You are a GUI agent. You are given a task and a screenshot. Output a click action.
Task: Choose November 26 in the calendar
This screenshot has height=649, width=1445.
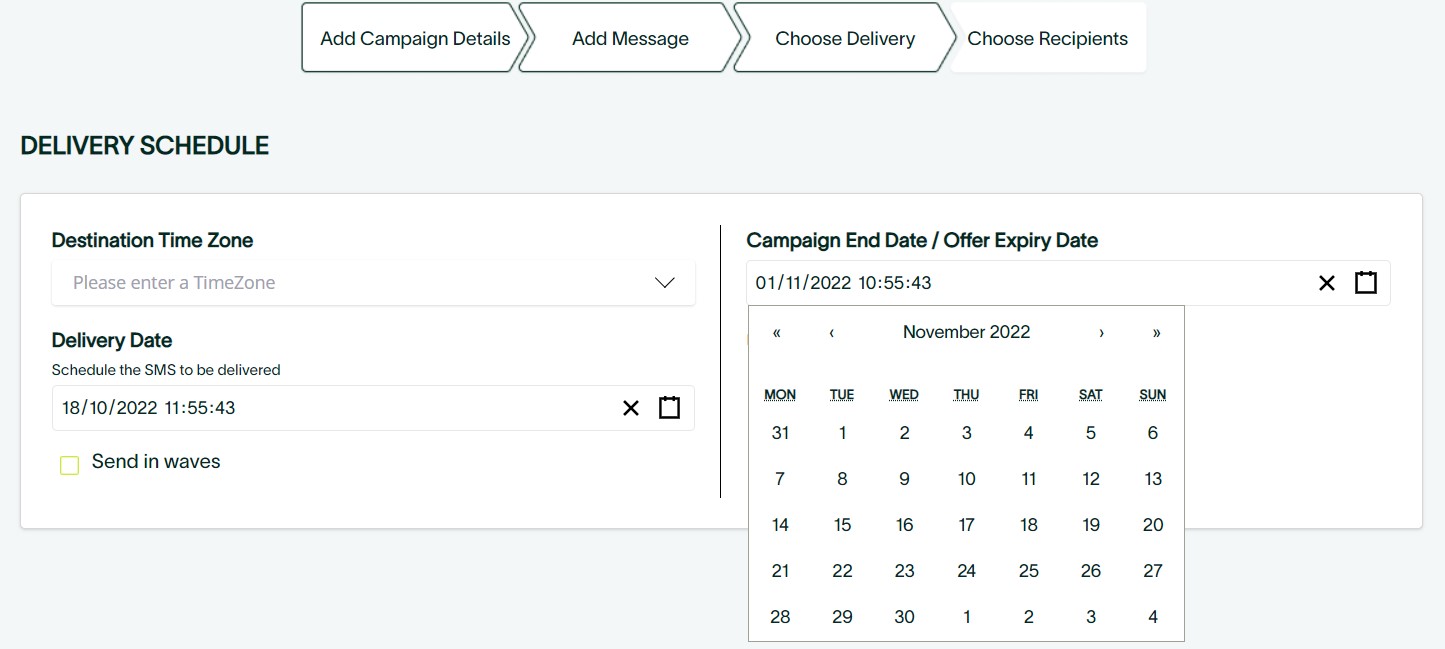1091,571
